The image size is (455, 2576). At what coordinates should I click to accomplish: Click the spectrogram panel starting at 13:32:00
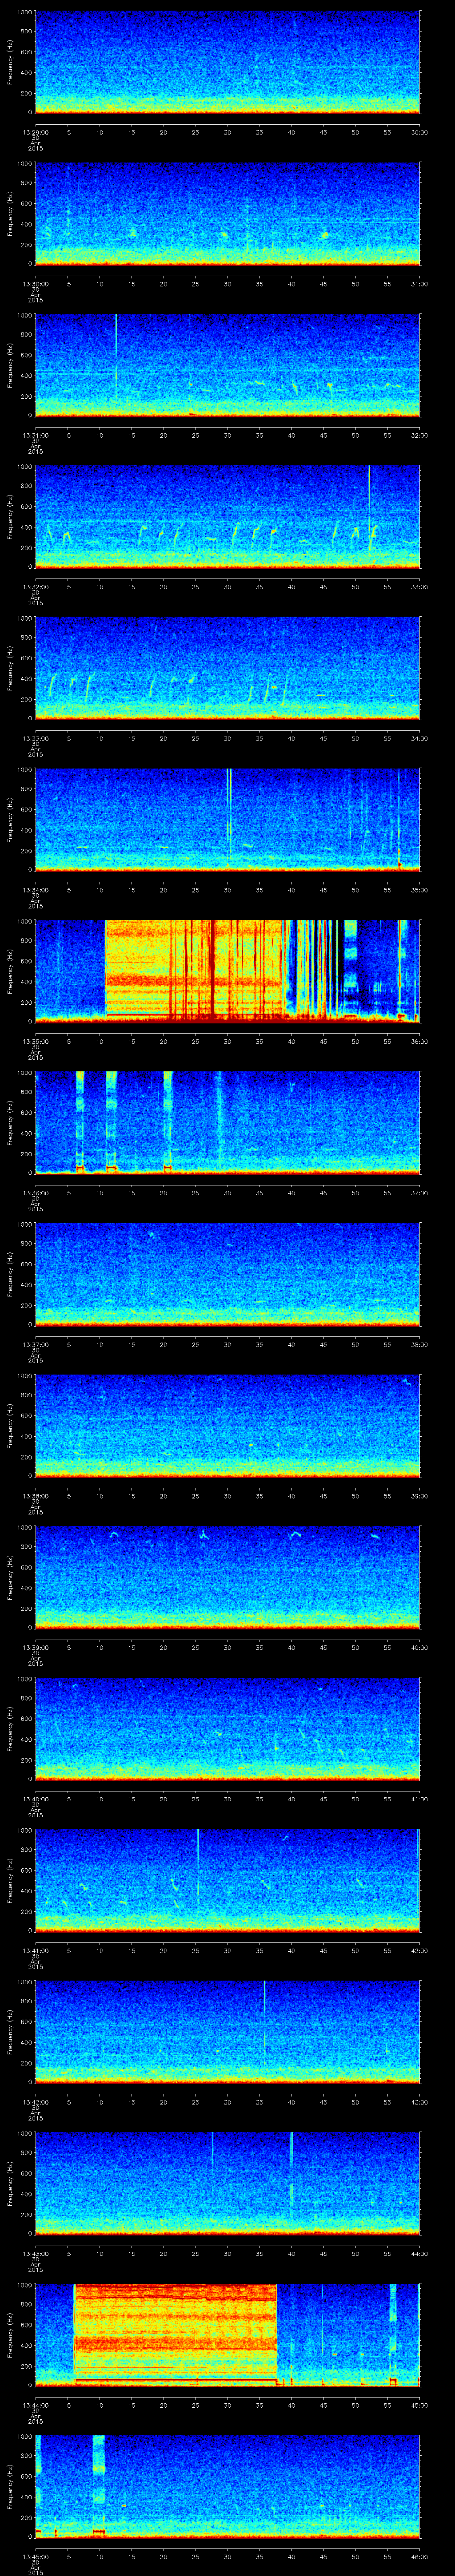pos(227,517)
